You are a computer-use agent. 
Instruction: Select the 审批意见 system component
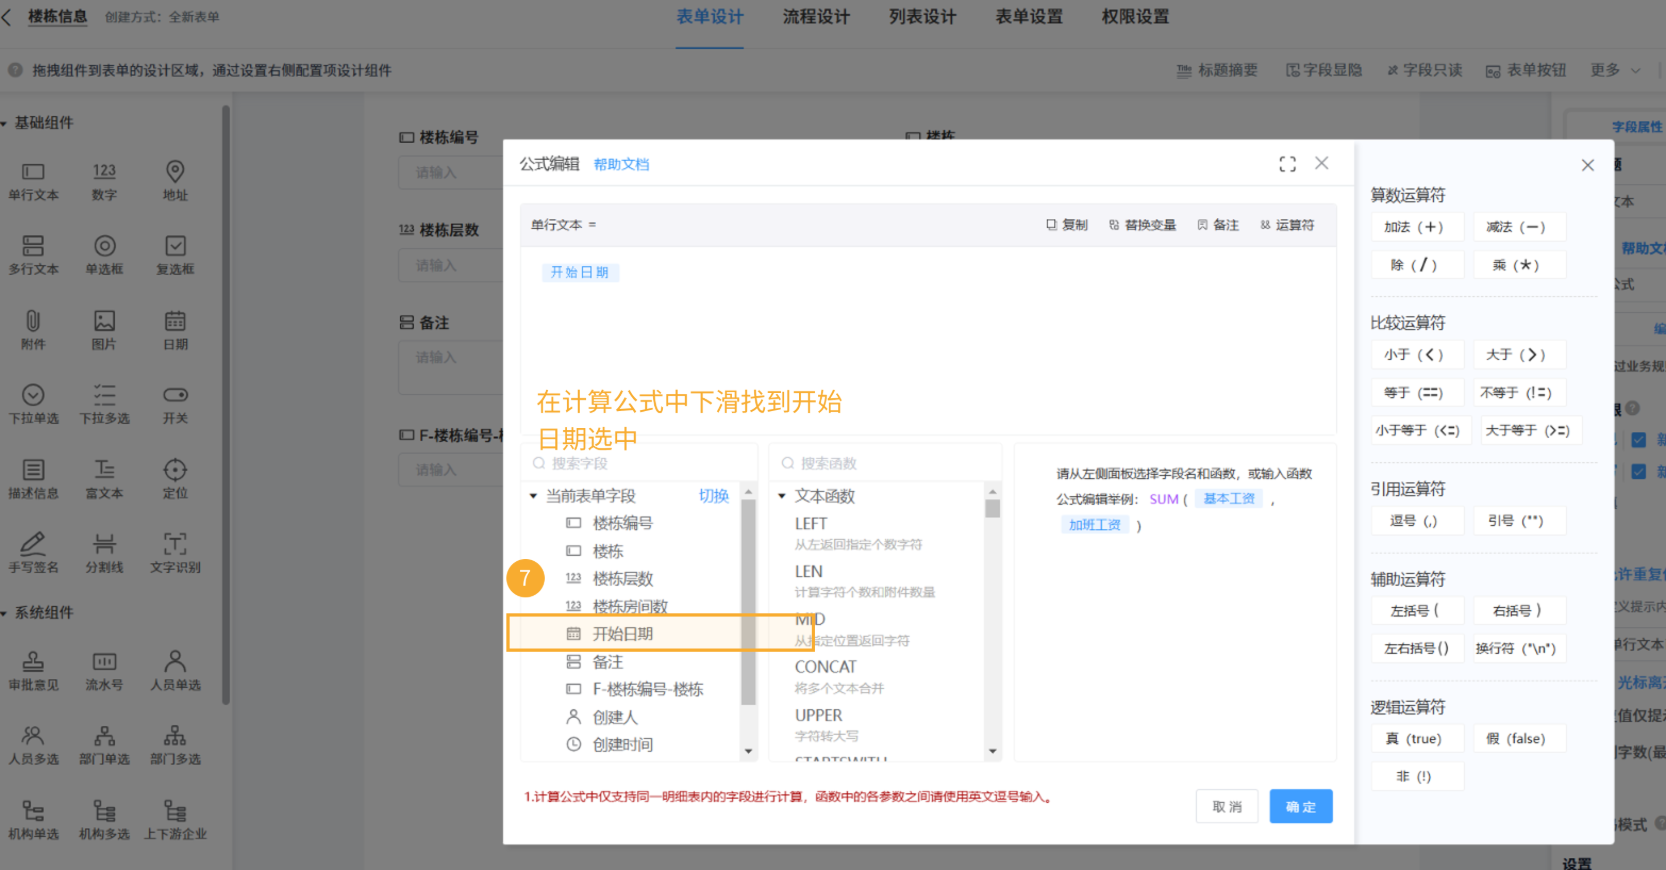tap(33, 670)
